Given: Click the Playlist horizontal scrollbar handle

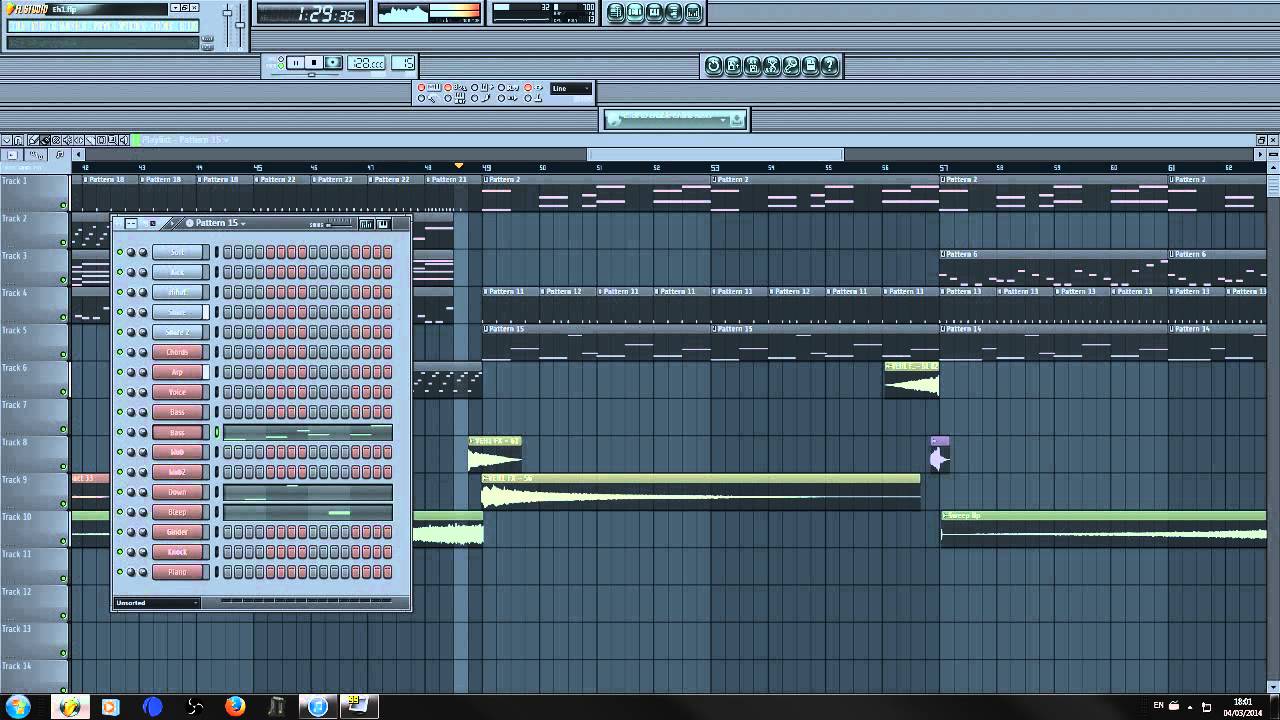Looking at the screenshot, I should 716,155.
